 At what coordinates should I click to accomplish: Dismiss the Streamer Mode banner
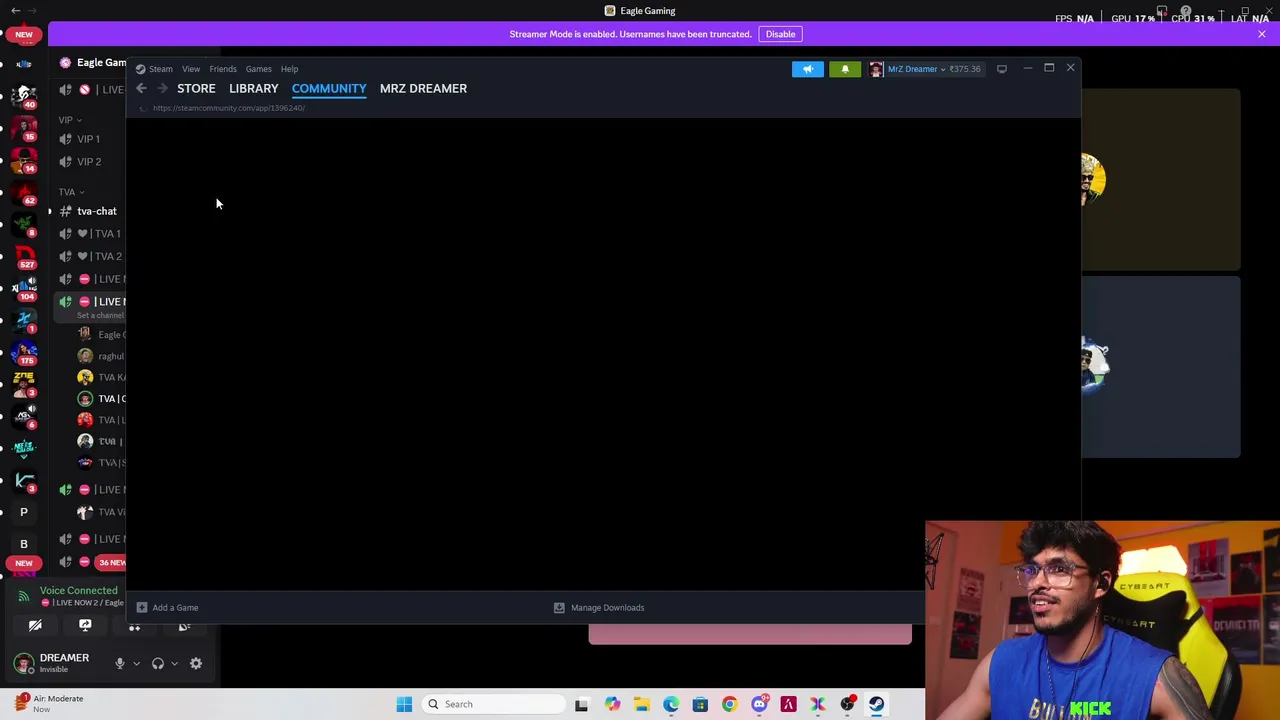pos(1261,34)
